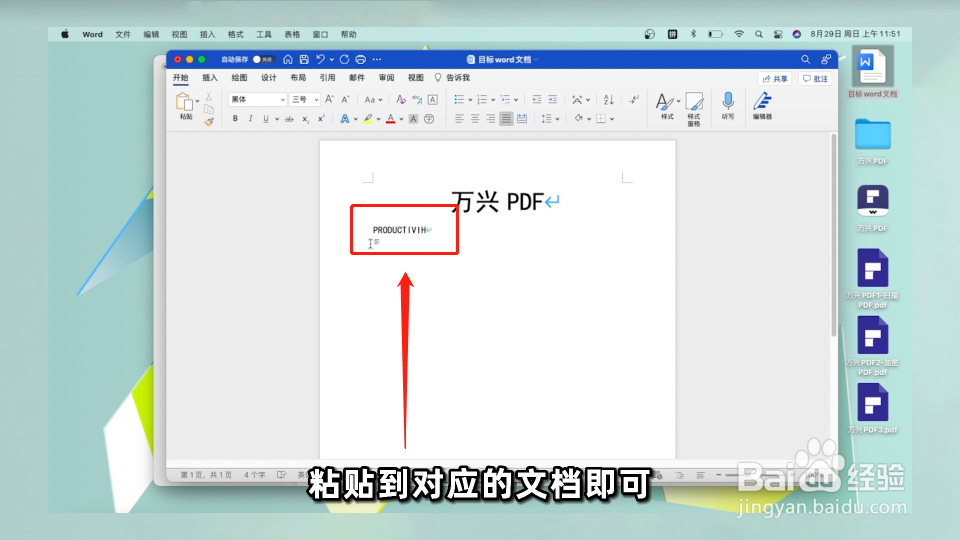This screenshot has height=540, width=960.
Task: Apply superscript formatting
Action: click(321, 119)
